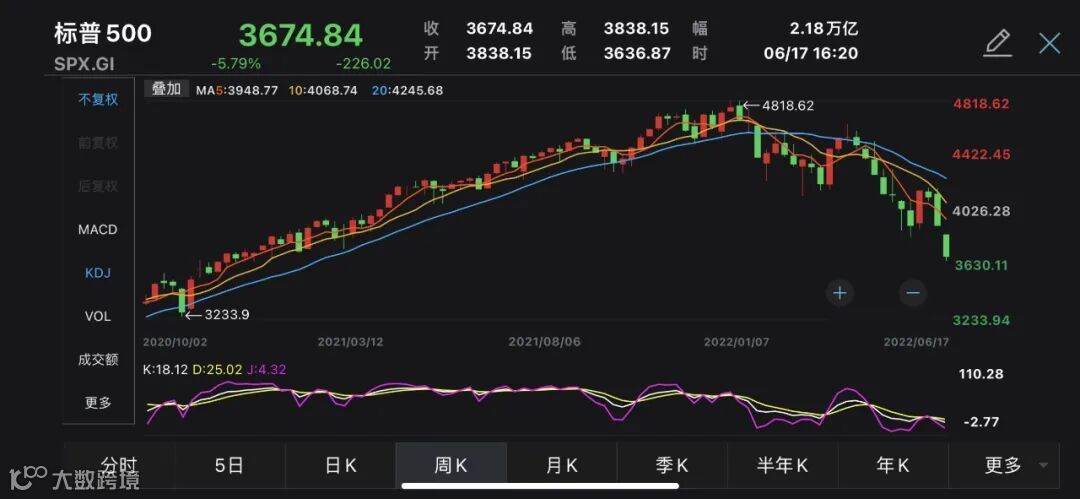Tap the large price 3674.84

pyautogui.click(x=300, y=35)
